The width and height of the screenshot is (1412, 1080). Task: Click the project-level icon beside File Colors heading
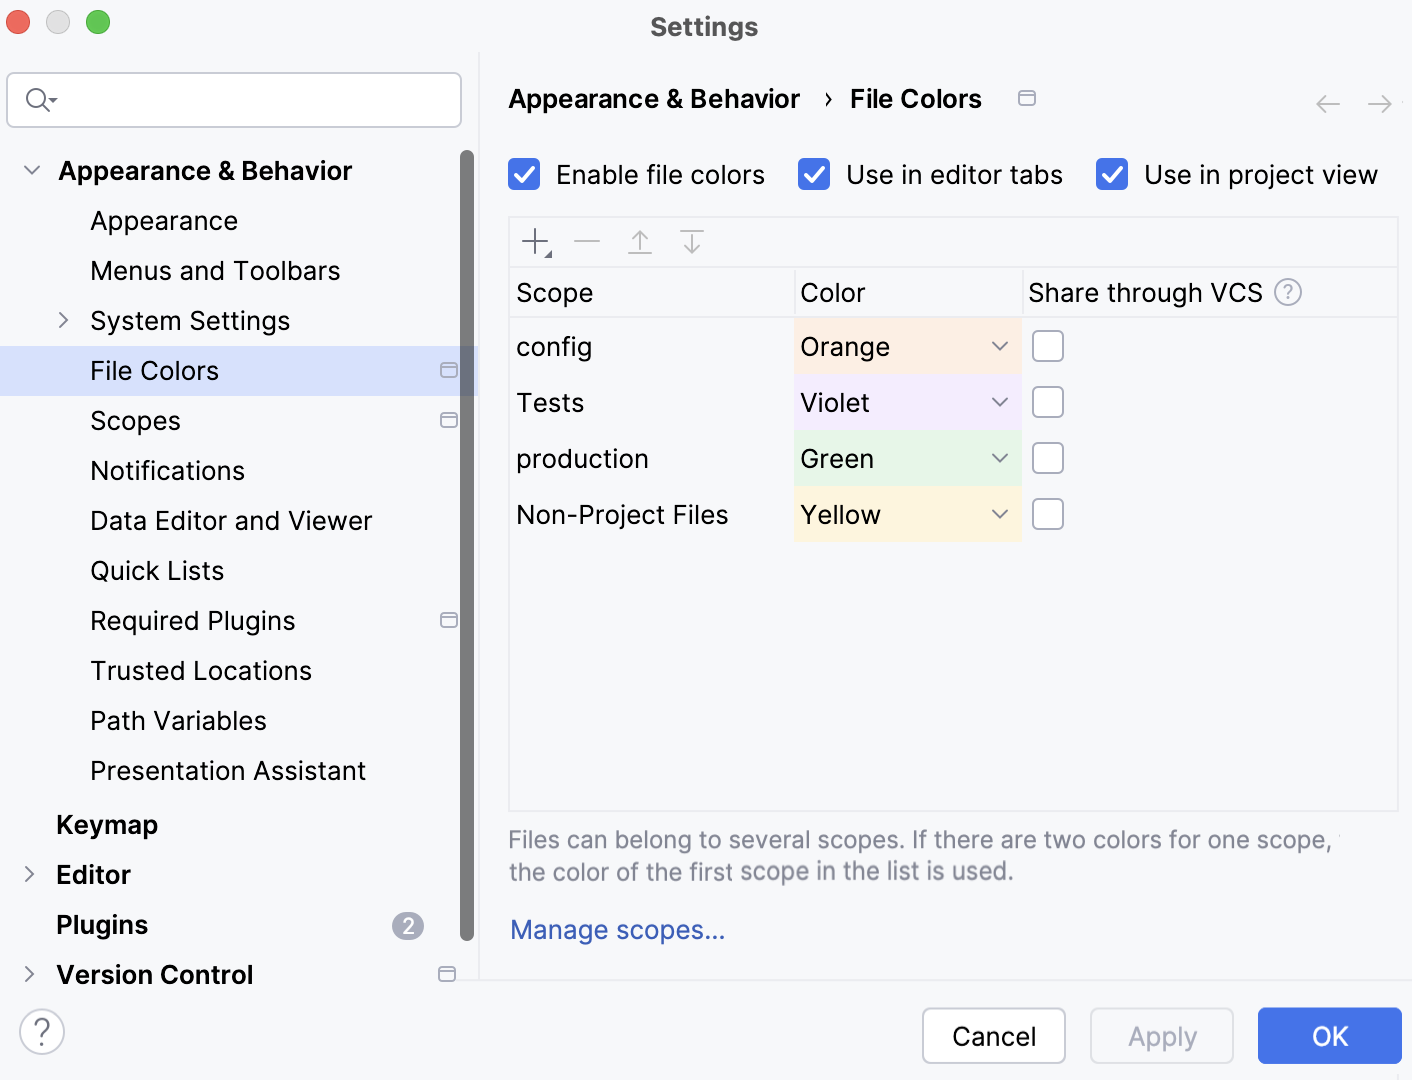pos(1027,98)
